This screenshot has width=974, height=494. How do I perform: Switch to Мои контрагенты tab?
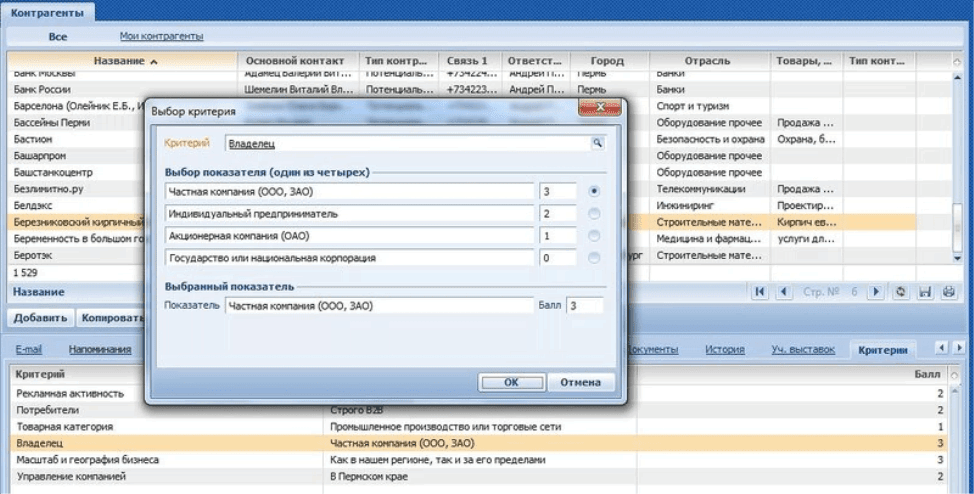pyautogui.click(x=161, y=36)
